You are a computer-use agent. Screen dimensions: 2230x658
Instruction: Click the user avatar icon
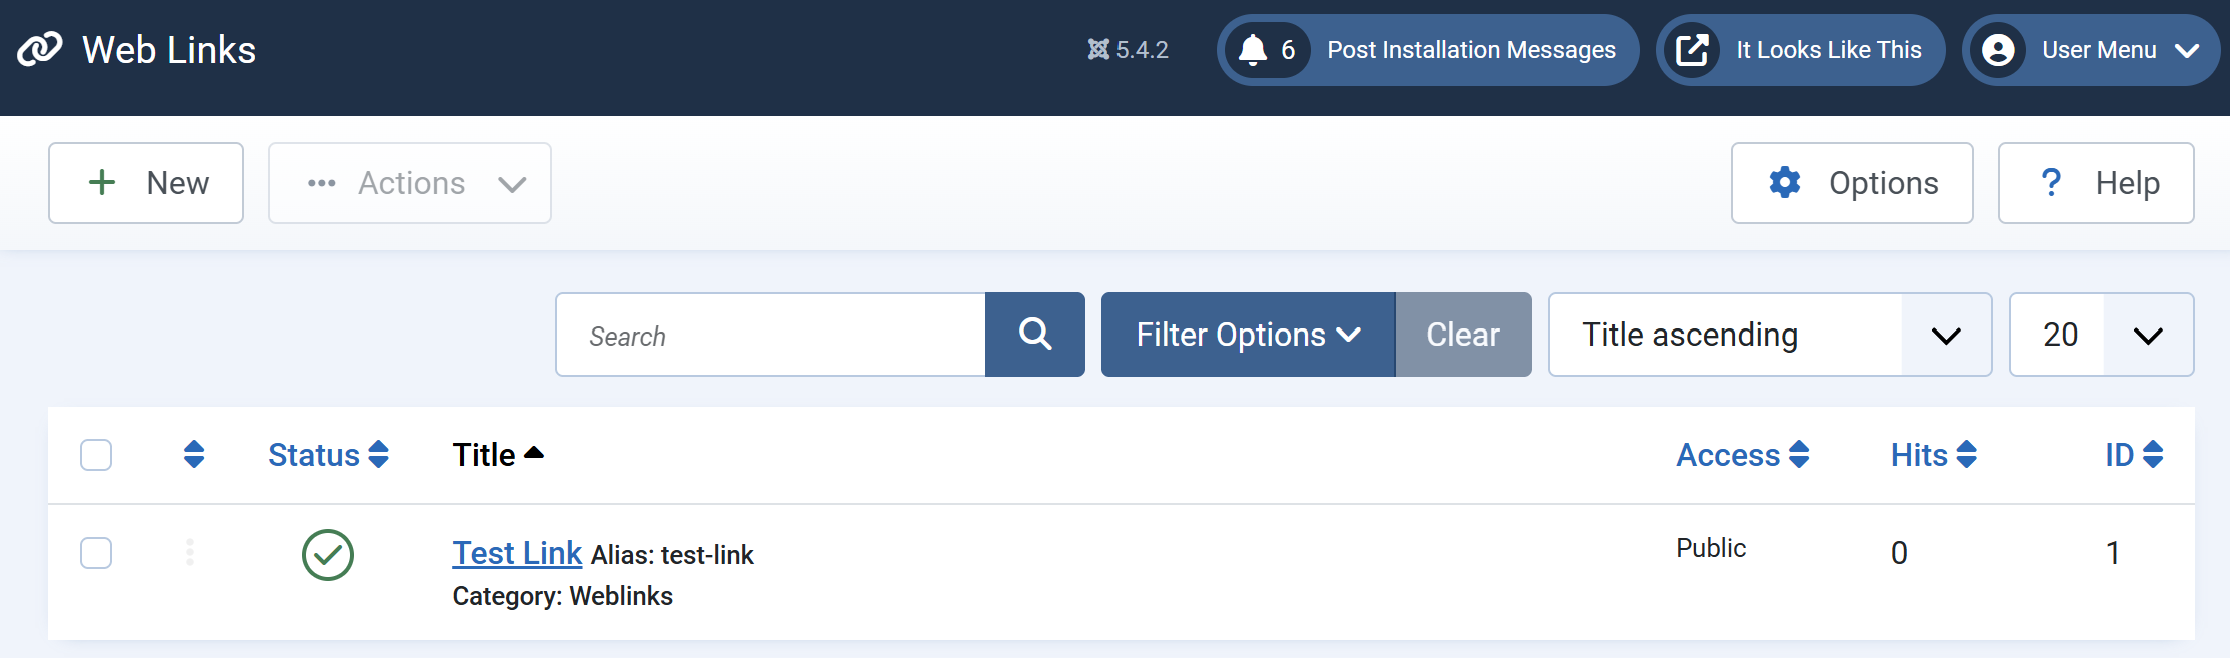point(1998,50)
